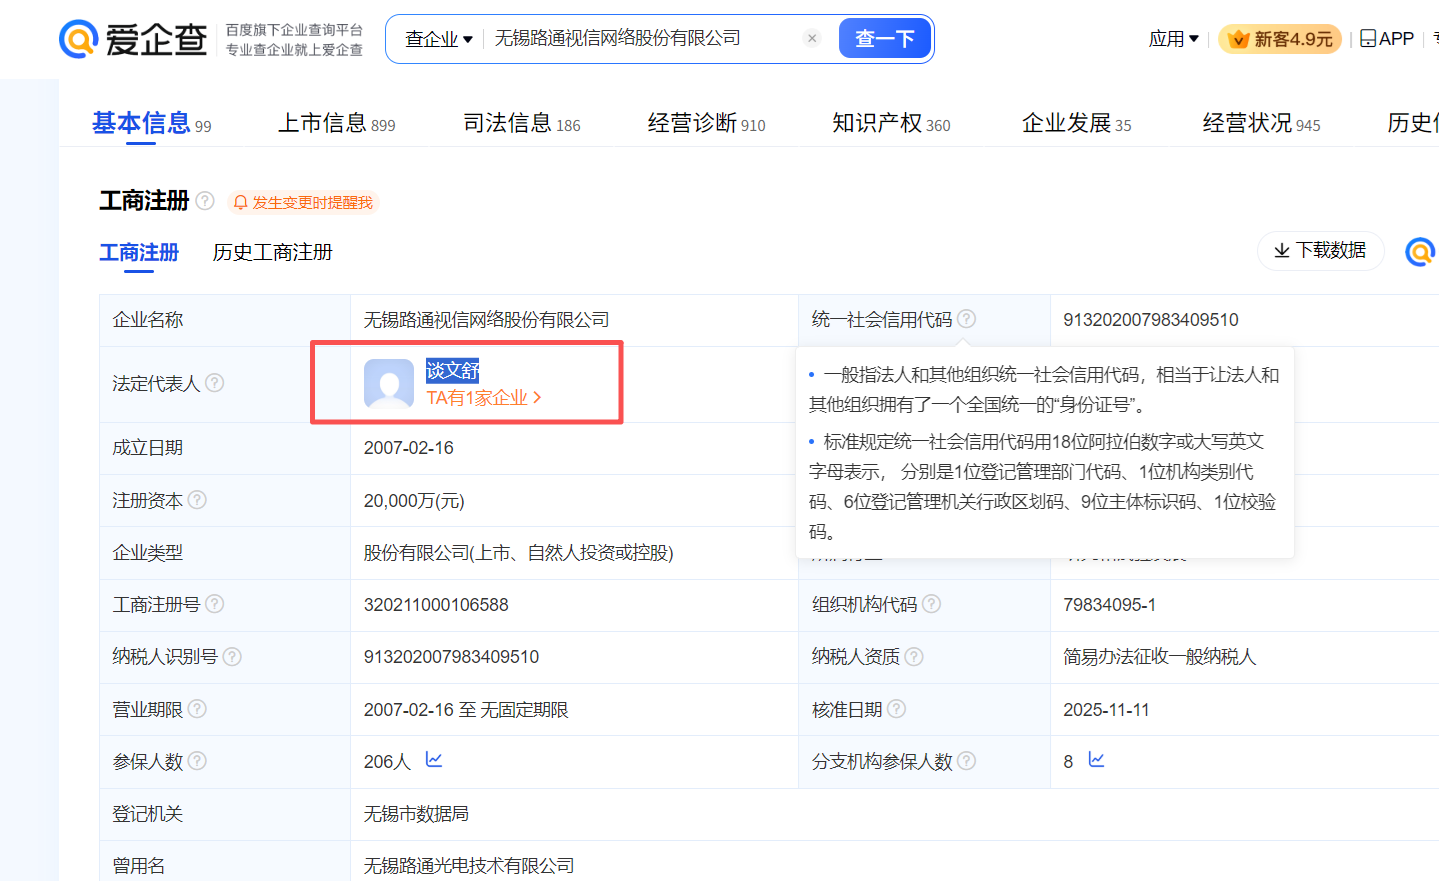Click the 下载数据 button
Screen dimensions: 1439x881
(1320, 250)
